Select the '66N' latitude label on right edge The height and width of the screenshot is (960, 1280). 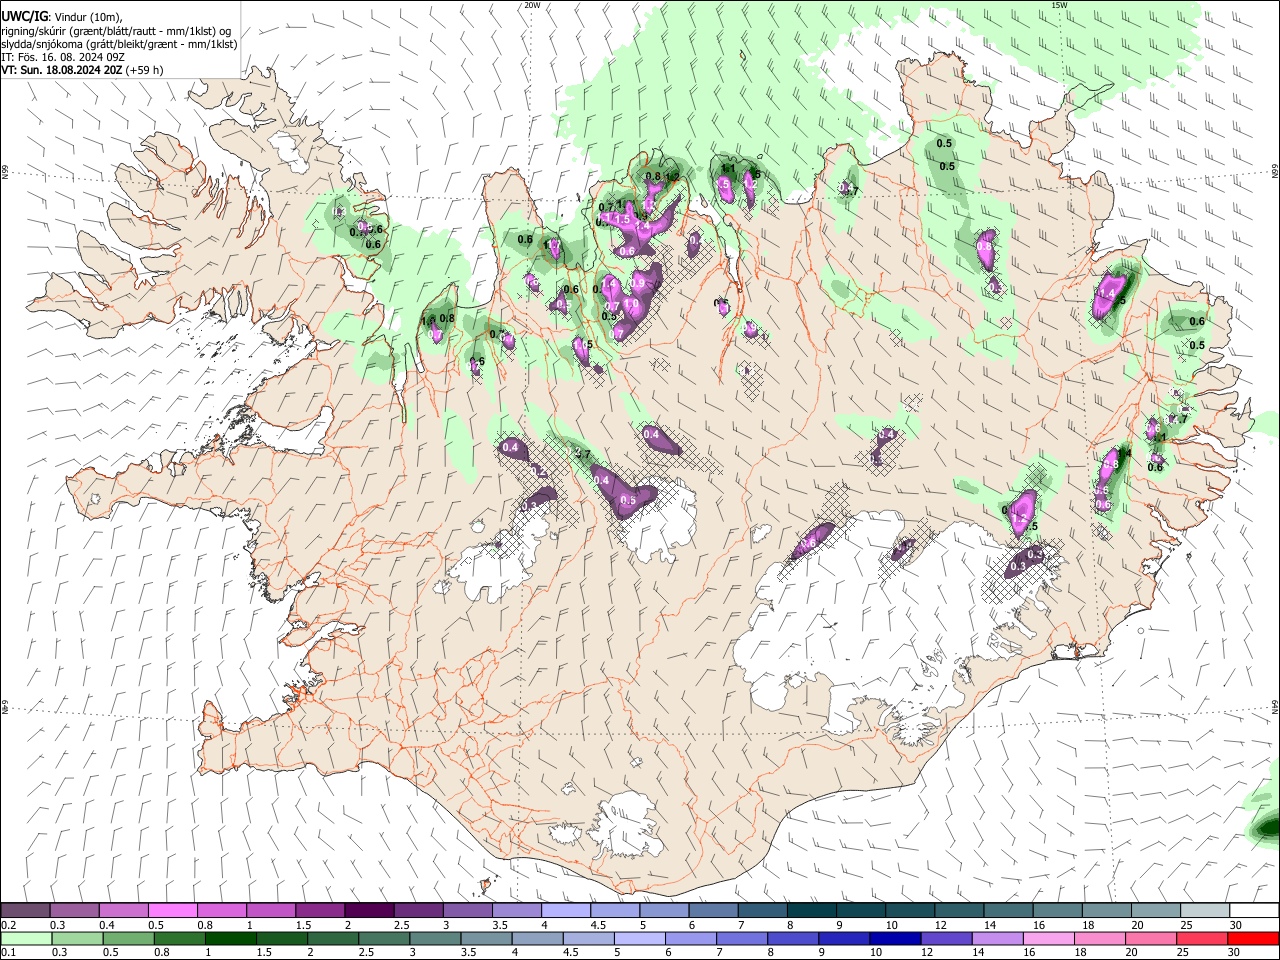[x=1275, y=172]
